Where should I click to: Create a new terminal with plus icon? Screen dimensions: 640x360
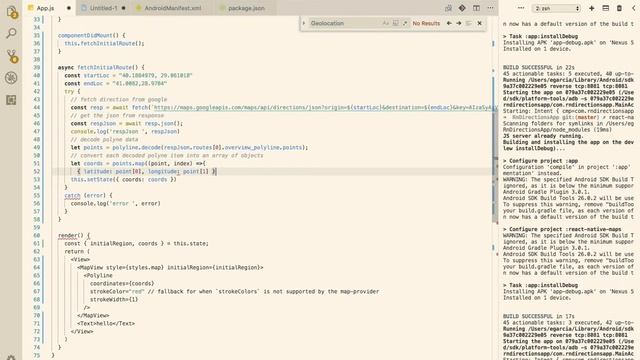point(591,8)
